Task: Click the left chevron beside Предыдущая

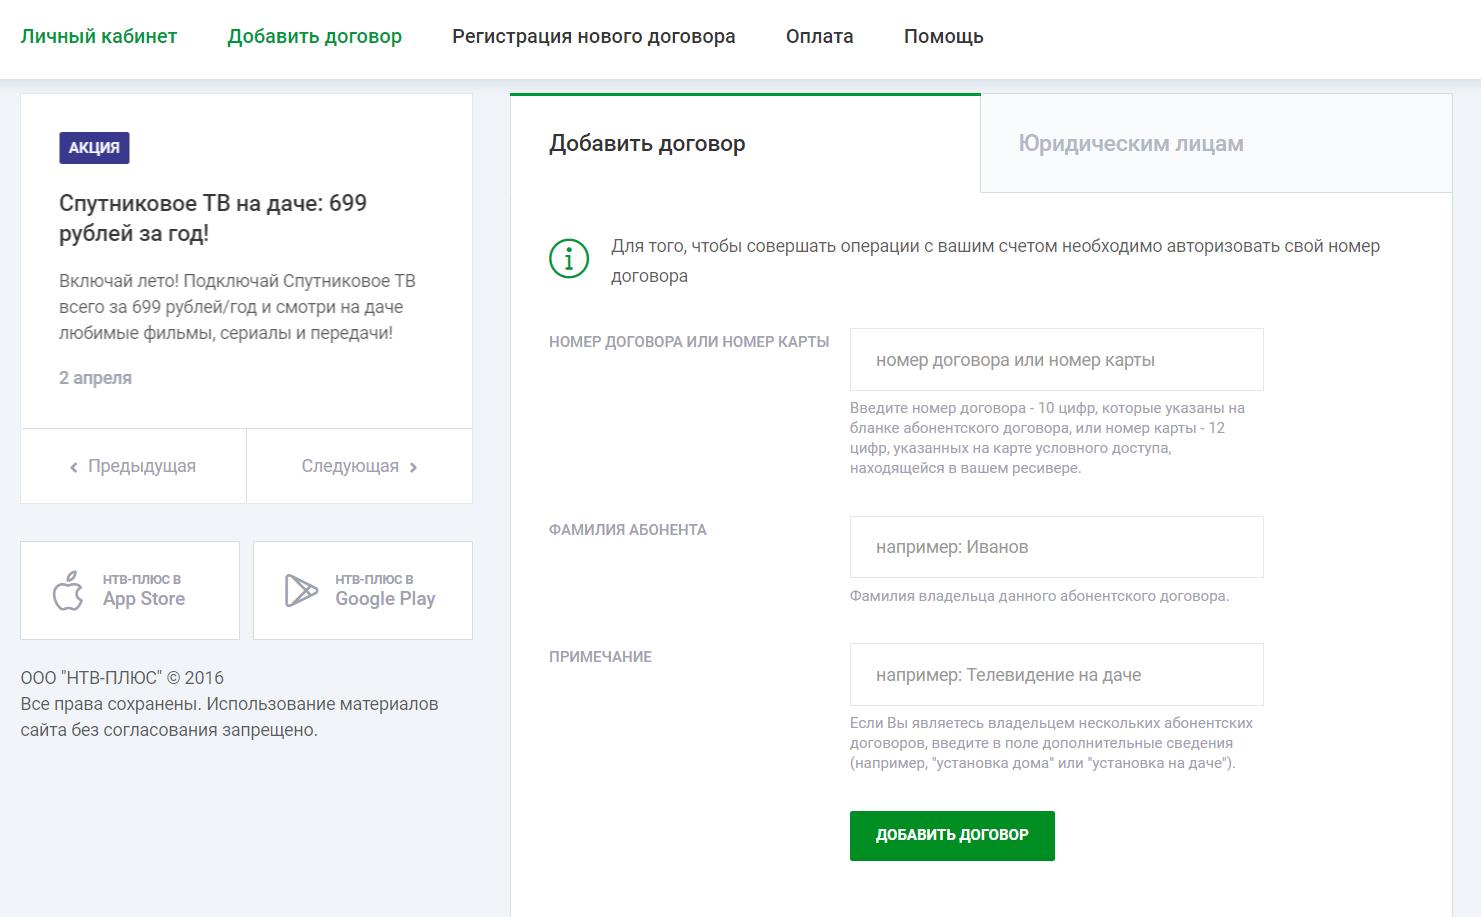Action: click(73, 467)
